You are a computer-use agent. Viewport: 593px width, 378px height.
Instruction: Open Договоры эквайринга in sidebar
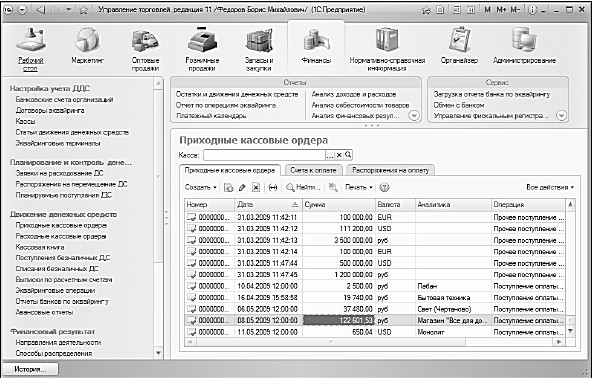[50, 110]
